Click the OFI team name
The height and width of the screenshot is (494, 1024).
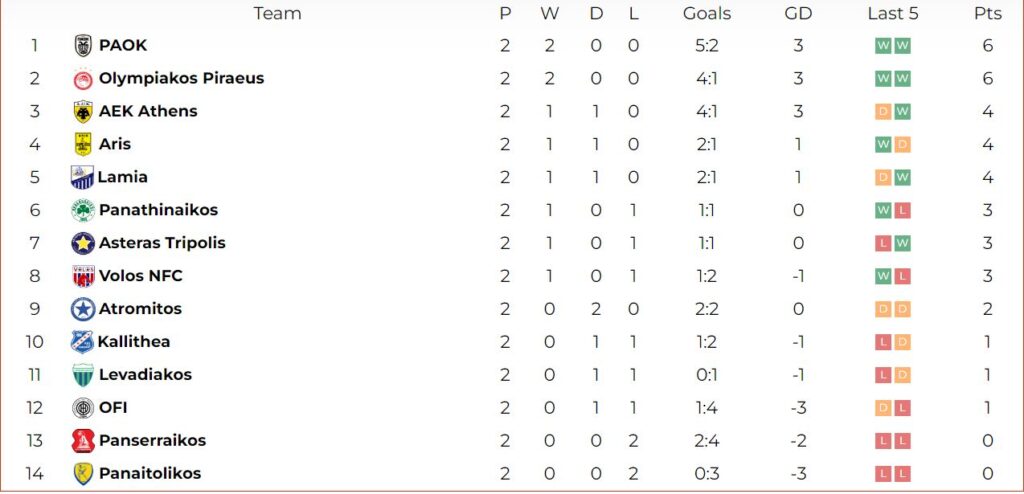(113, 408)
